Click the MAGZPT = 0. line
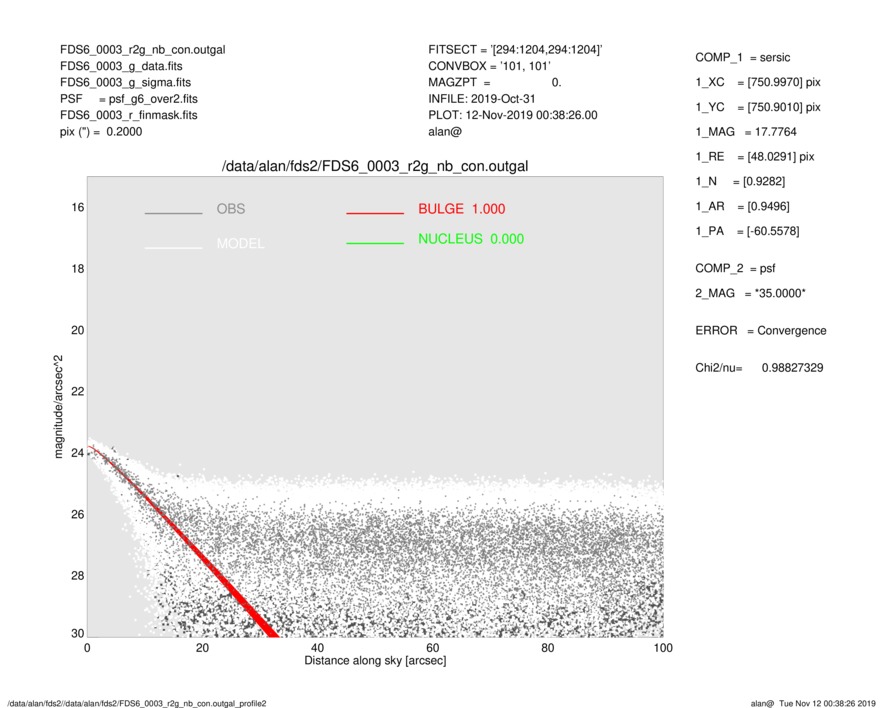885x708 pixels. 494,82
